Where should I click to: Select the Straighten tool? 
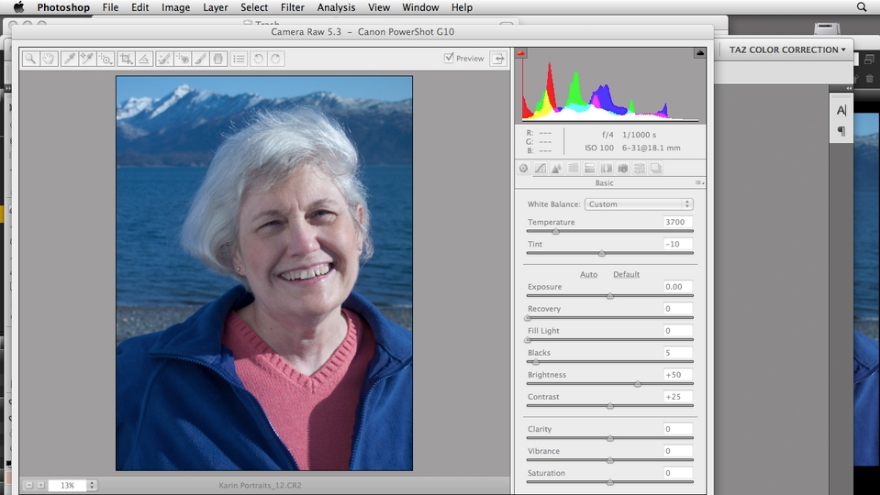[x=144, y=58]
